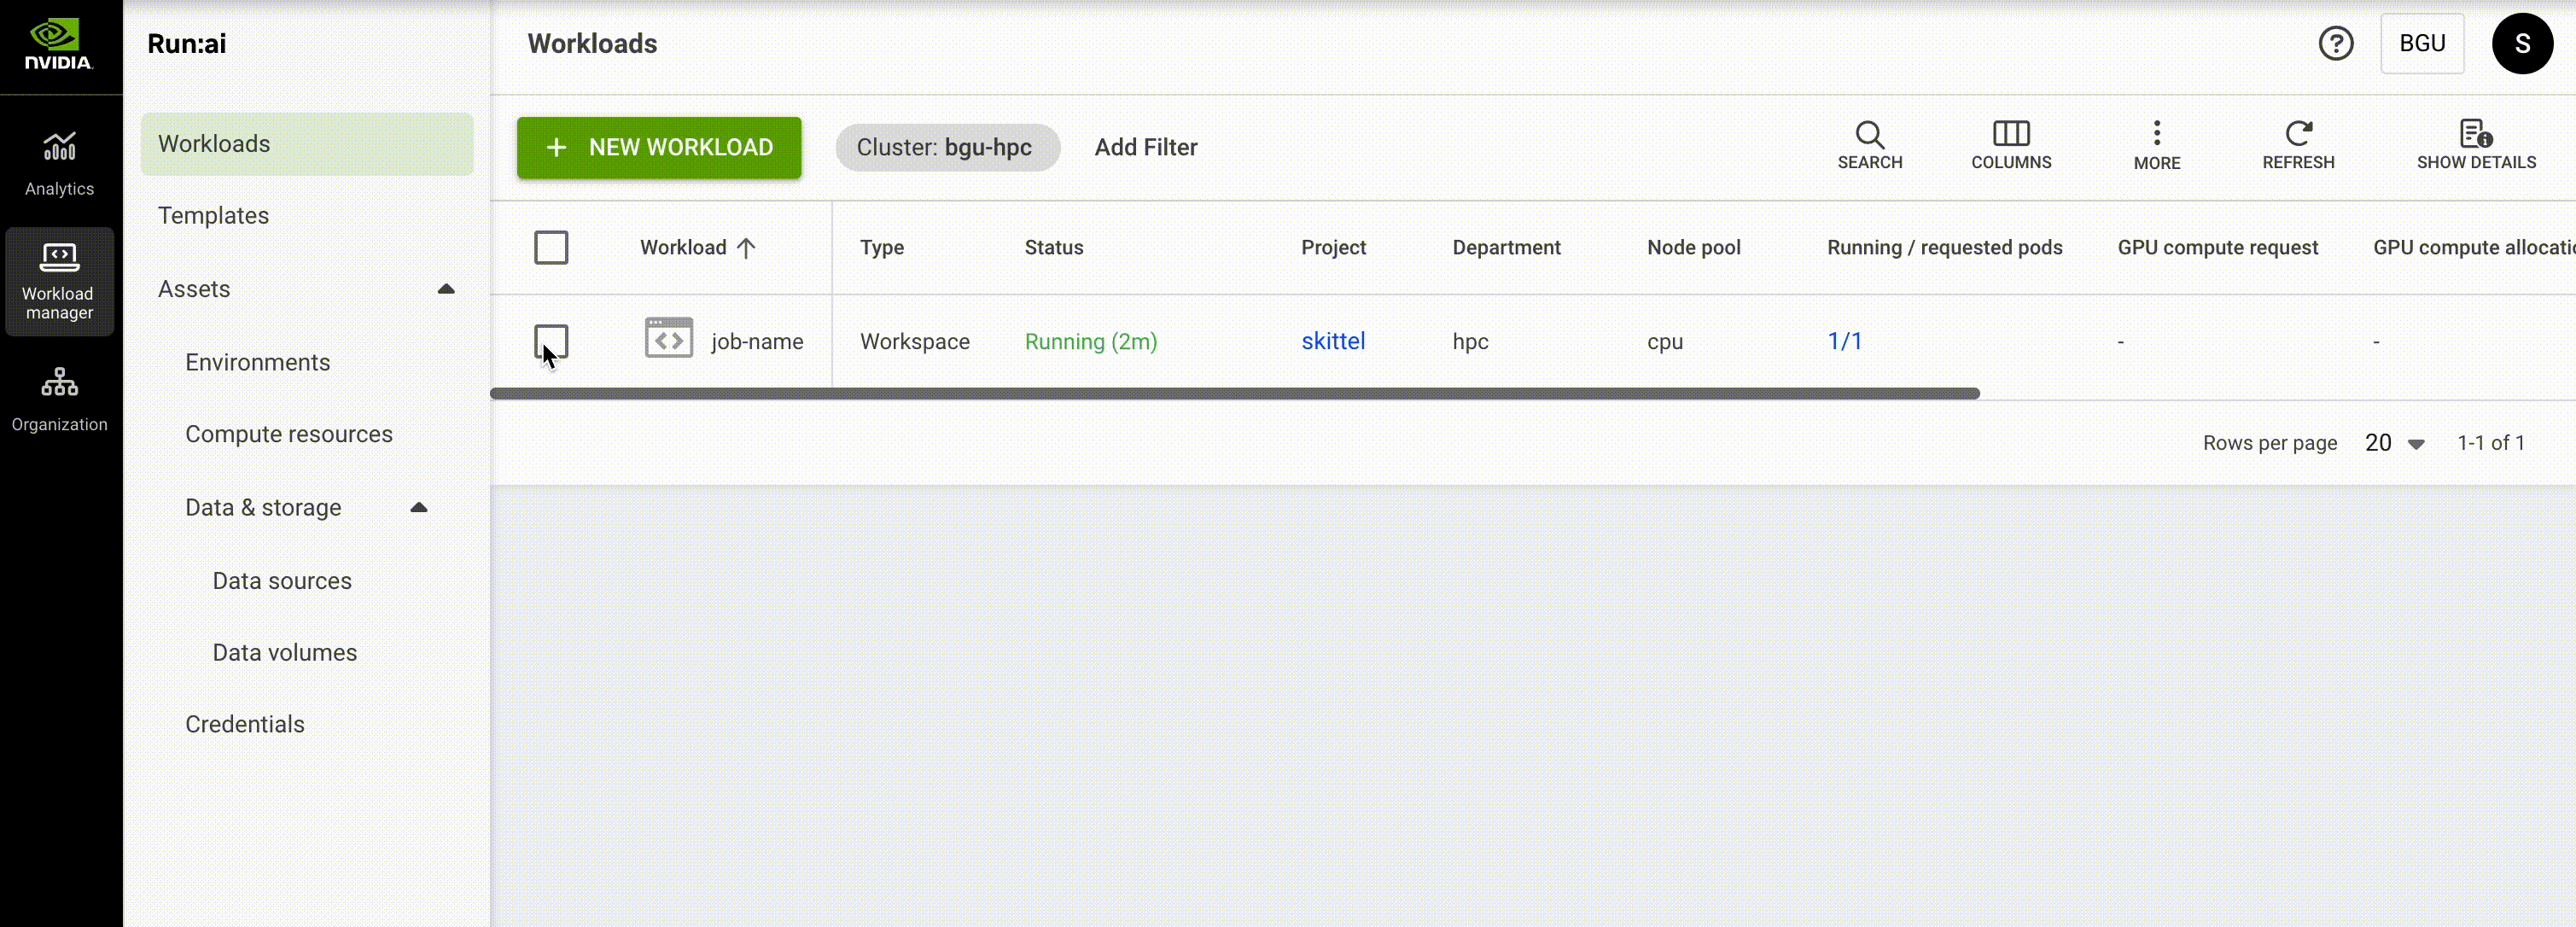Open the help question mark icon
The height and width of the screenshot is (927, 2576).
coord(2336,44)
